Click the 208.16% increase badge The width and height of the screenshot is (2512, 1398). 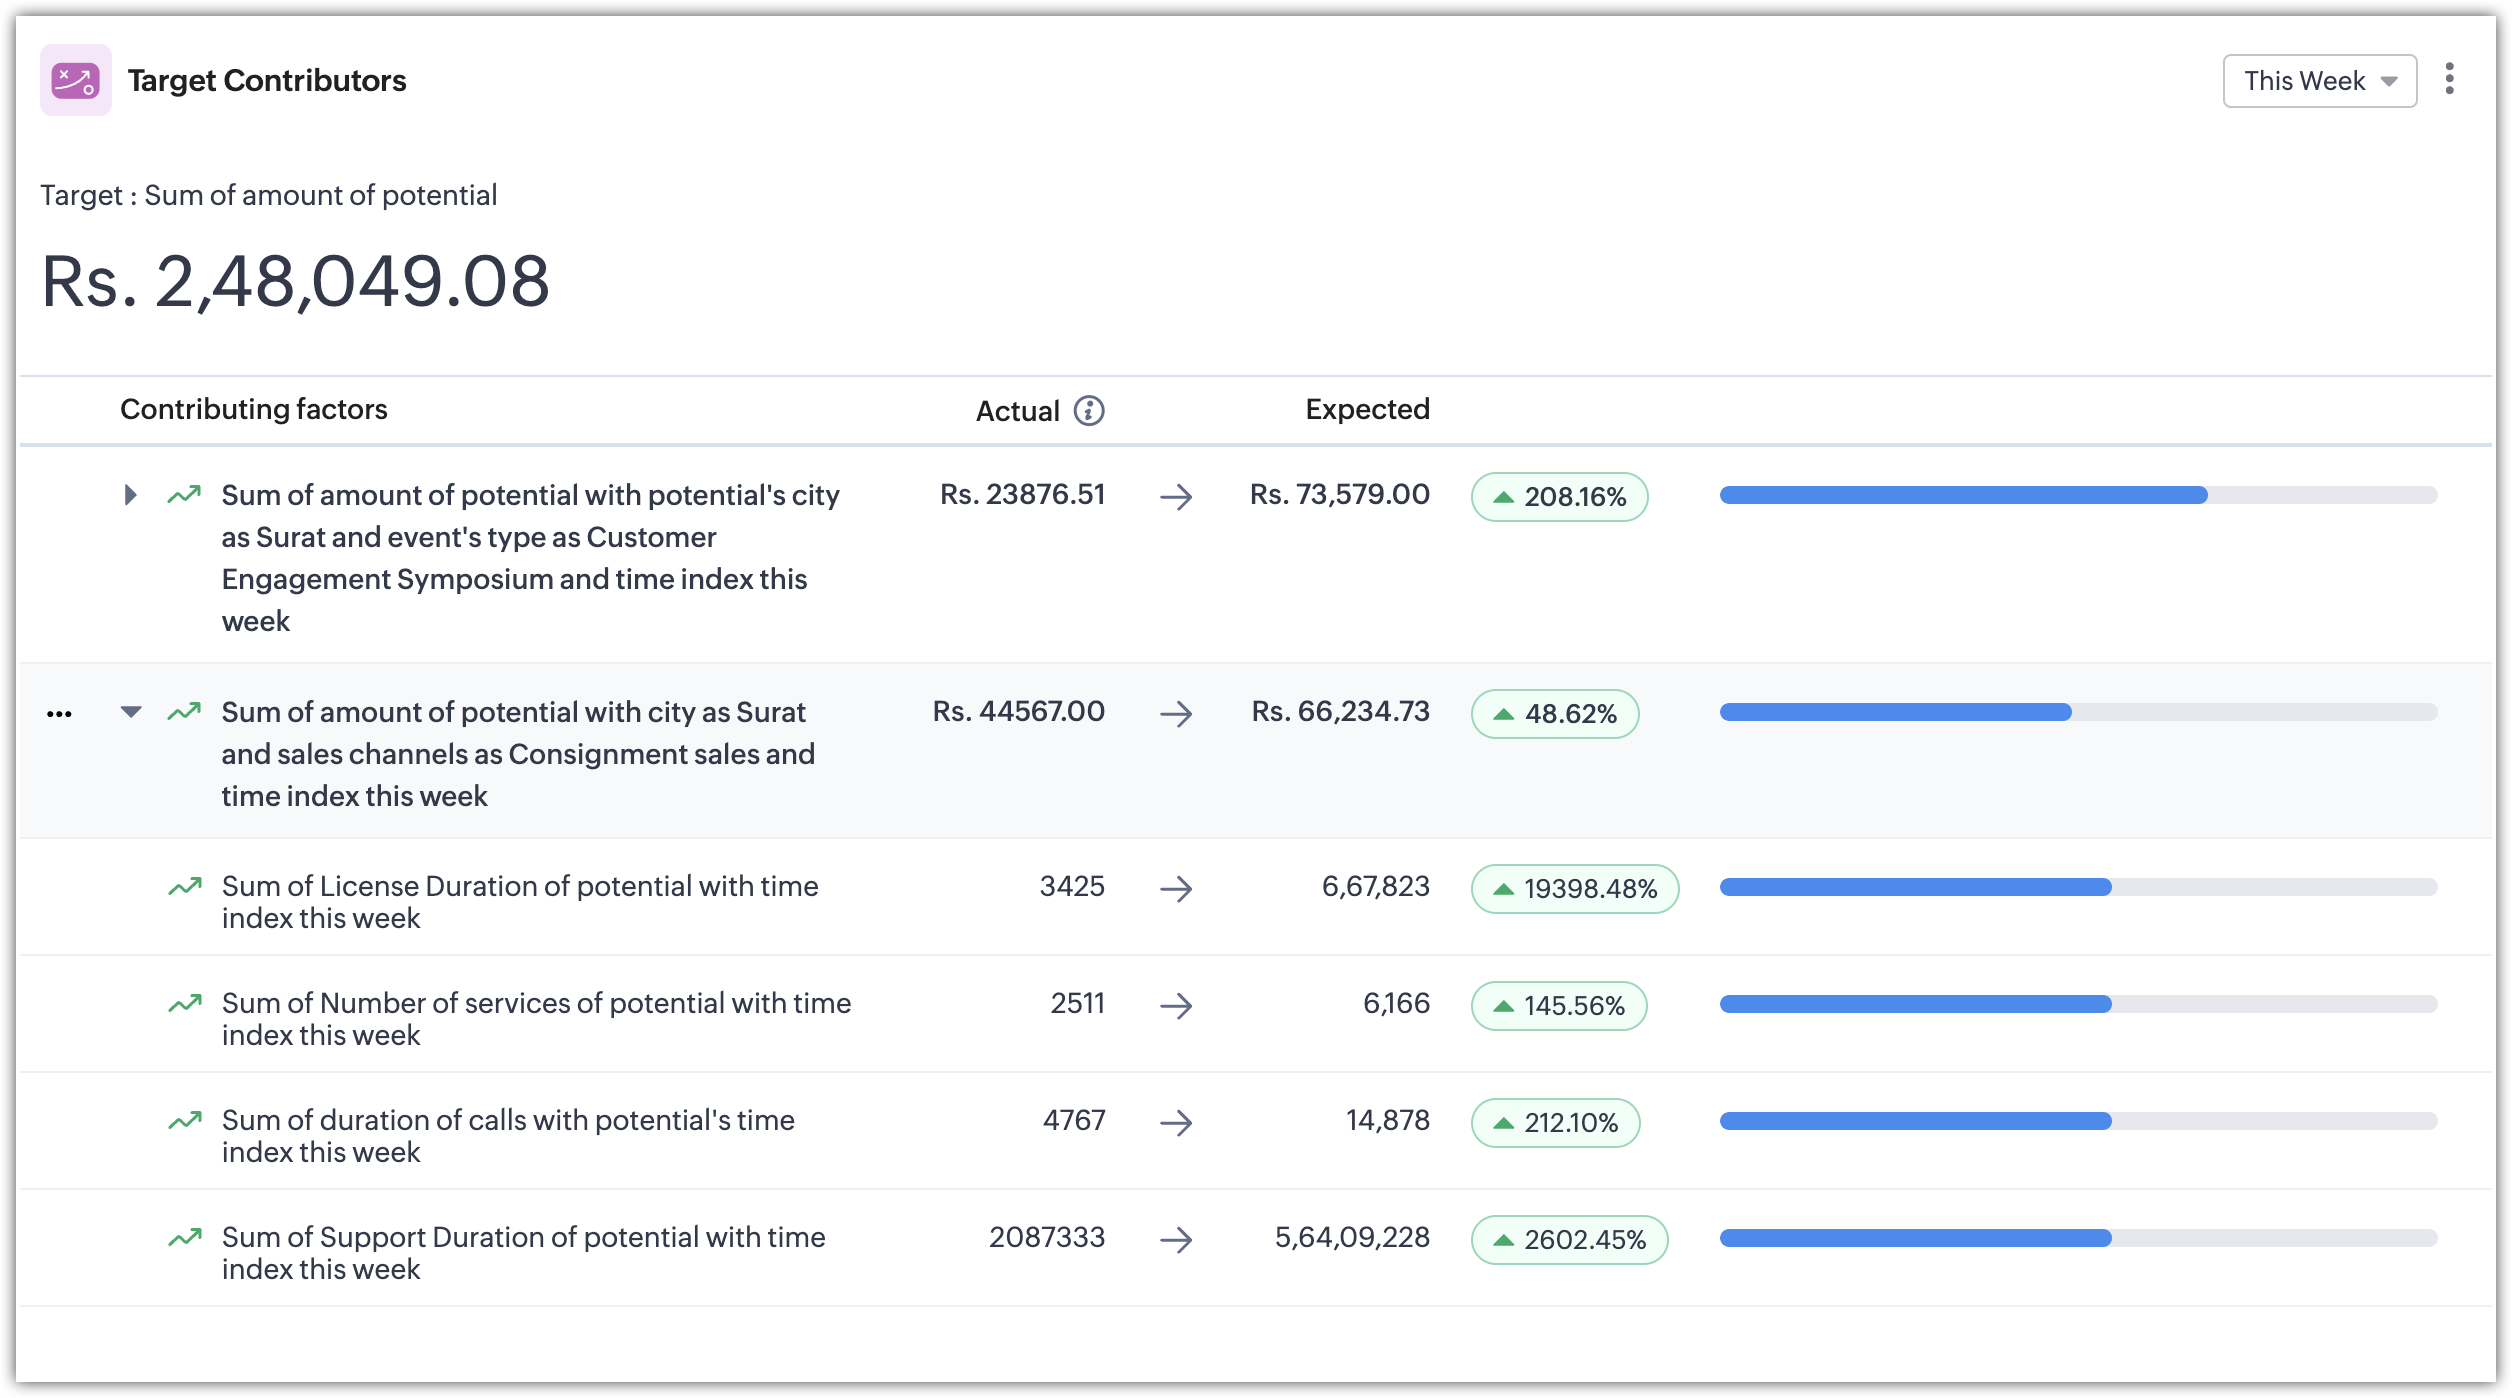click(x=1559, y=497)
